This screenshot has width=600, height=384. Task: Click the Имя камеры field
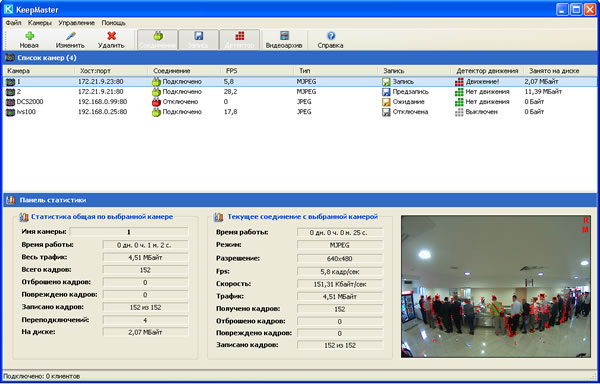129,232
